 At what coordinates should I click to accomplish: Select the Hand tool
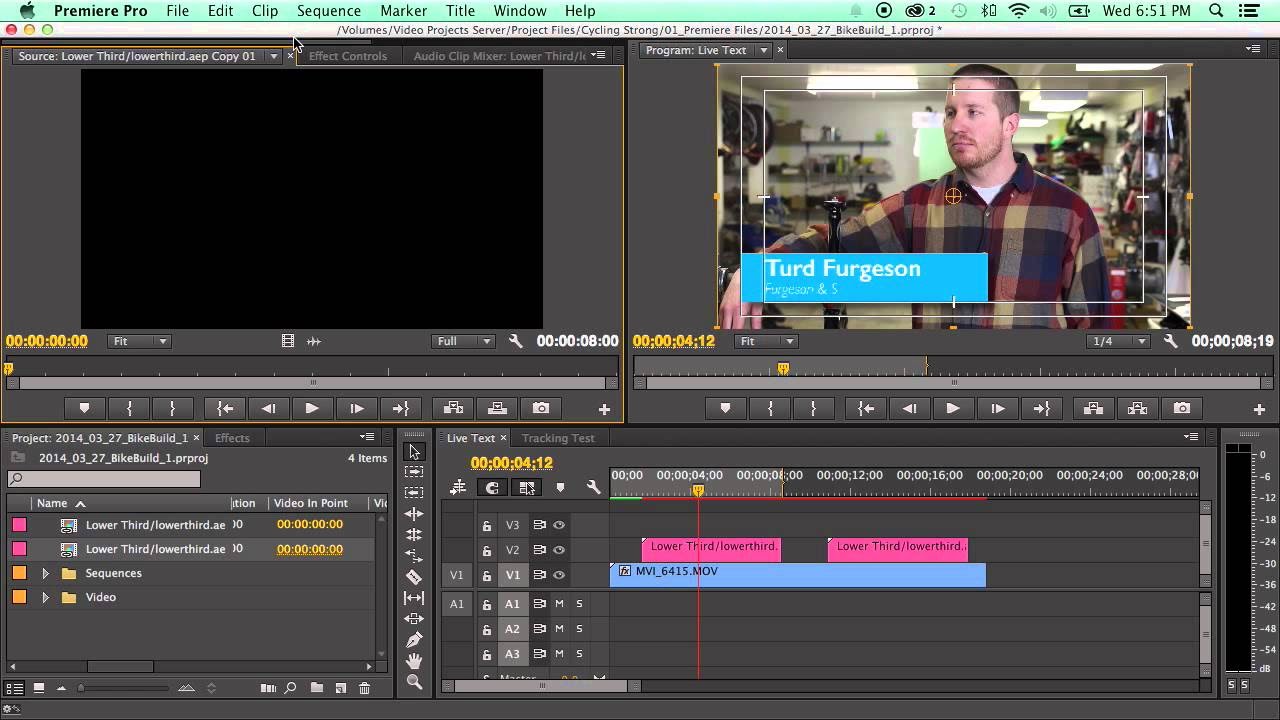click(x=415, y=661)
